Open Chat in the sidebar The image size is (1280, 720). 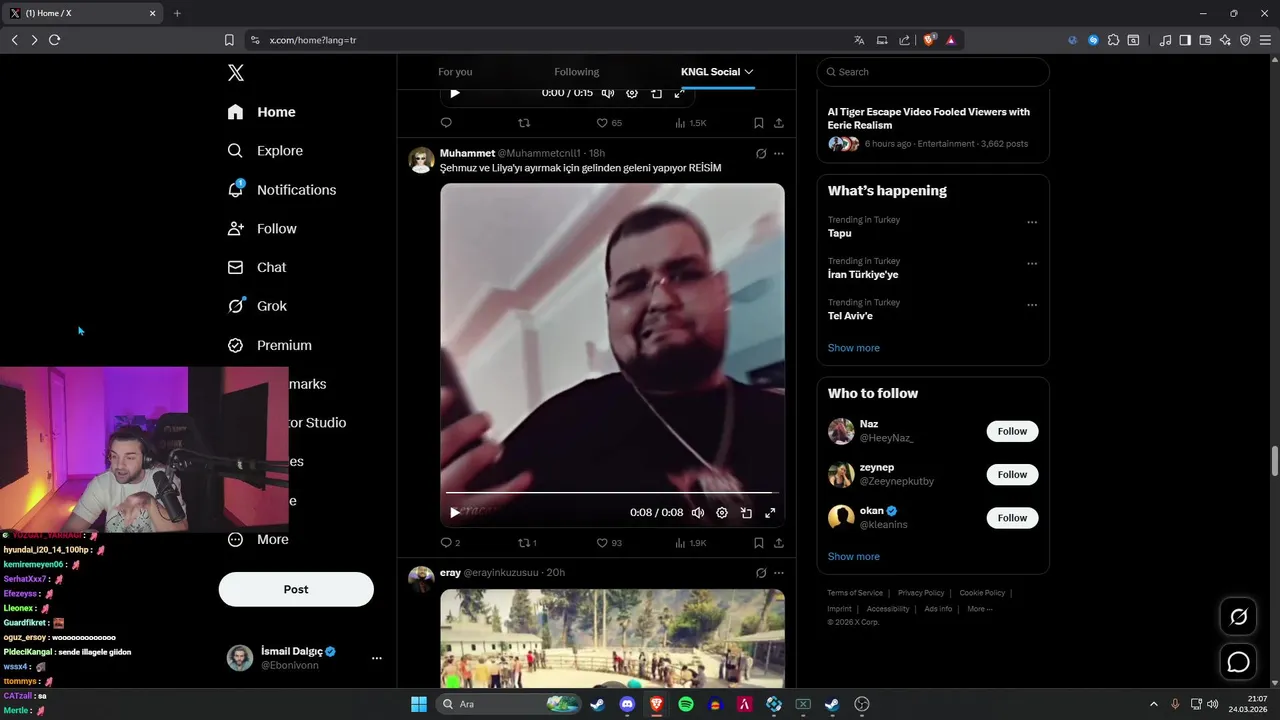(257, 267)
